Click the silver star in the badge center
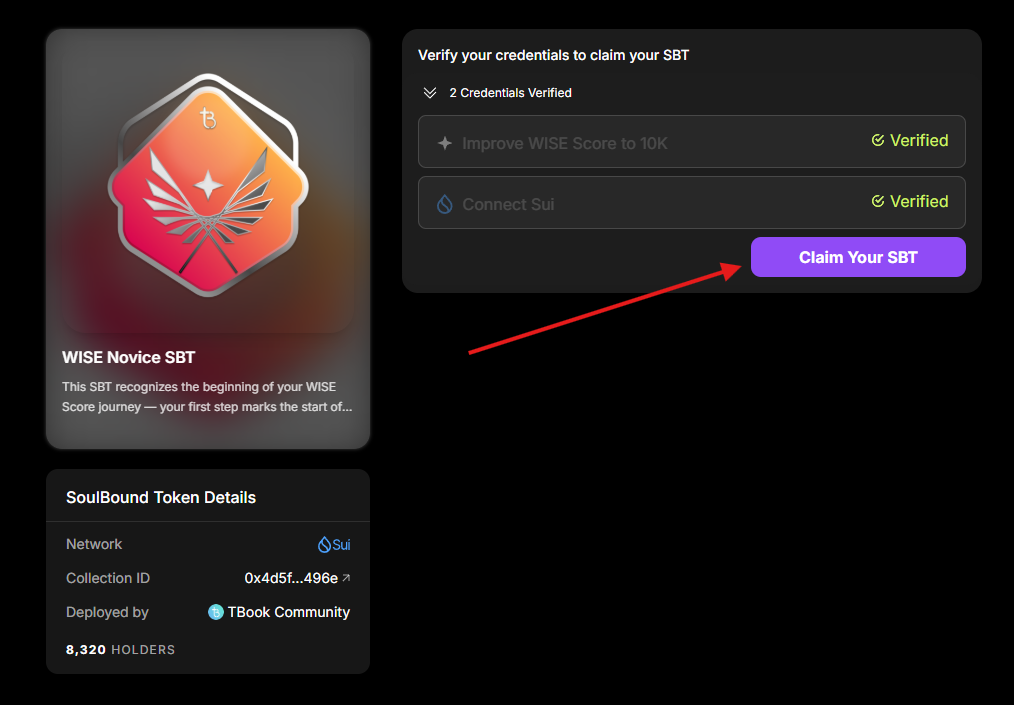 tap(208, 186)
